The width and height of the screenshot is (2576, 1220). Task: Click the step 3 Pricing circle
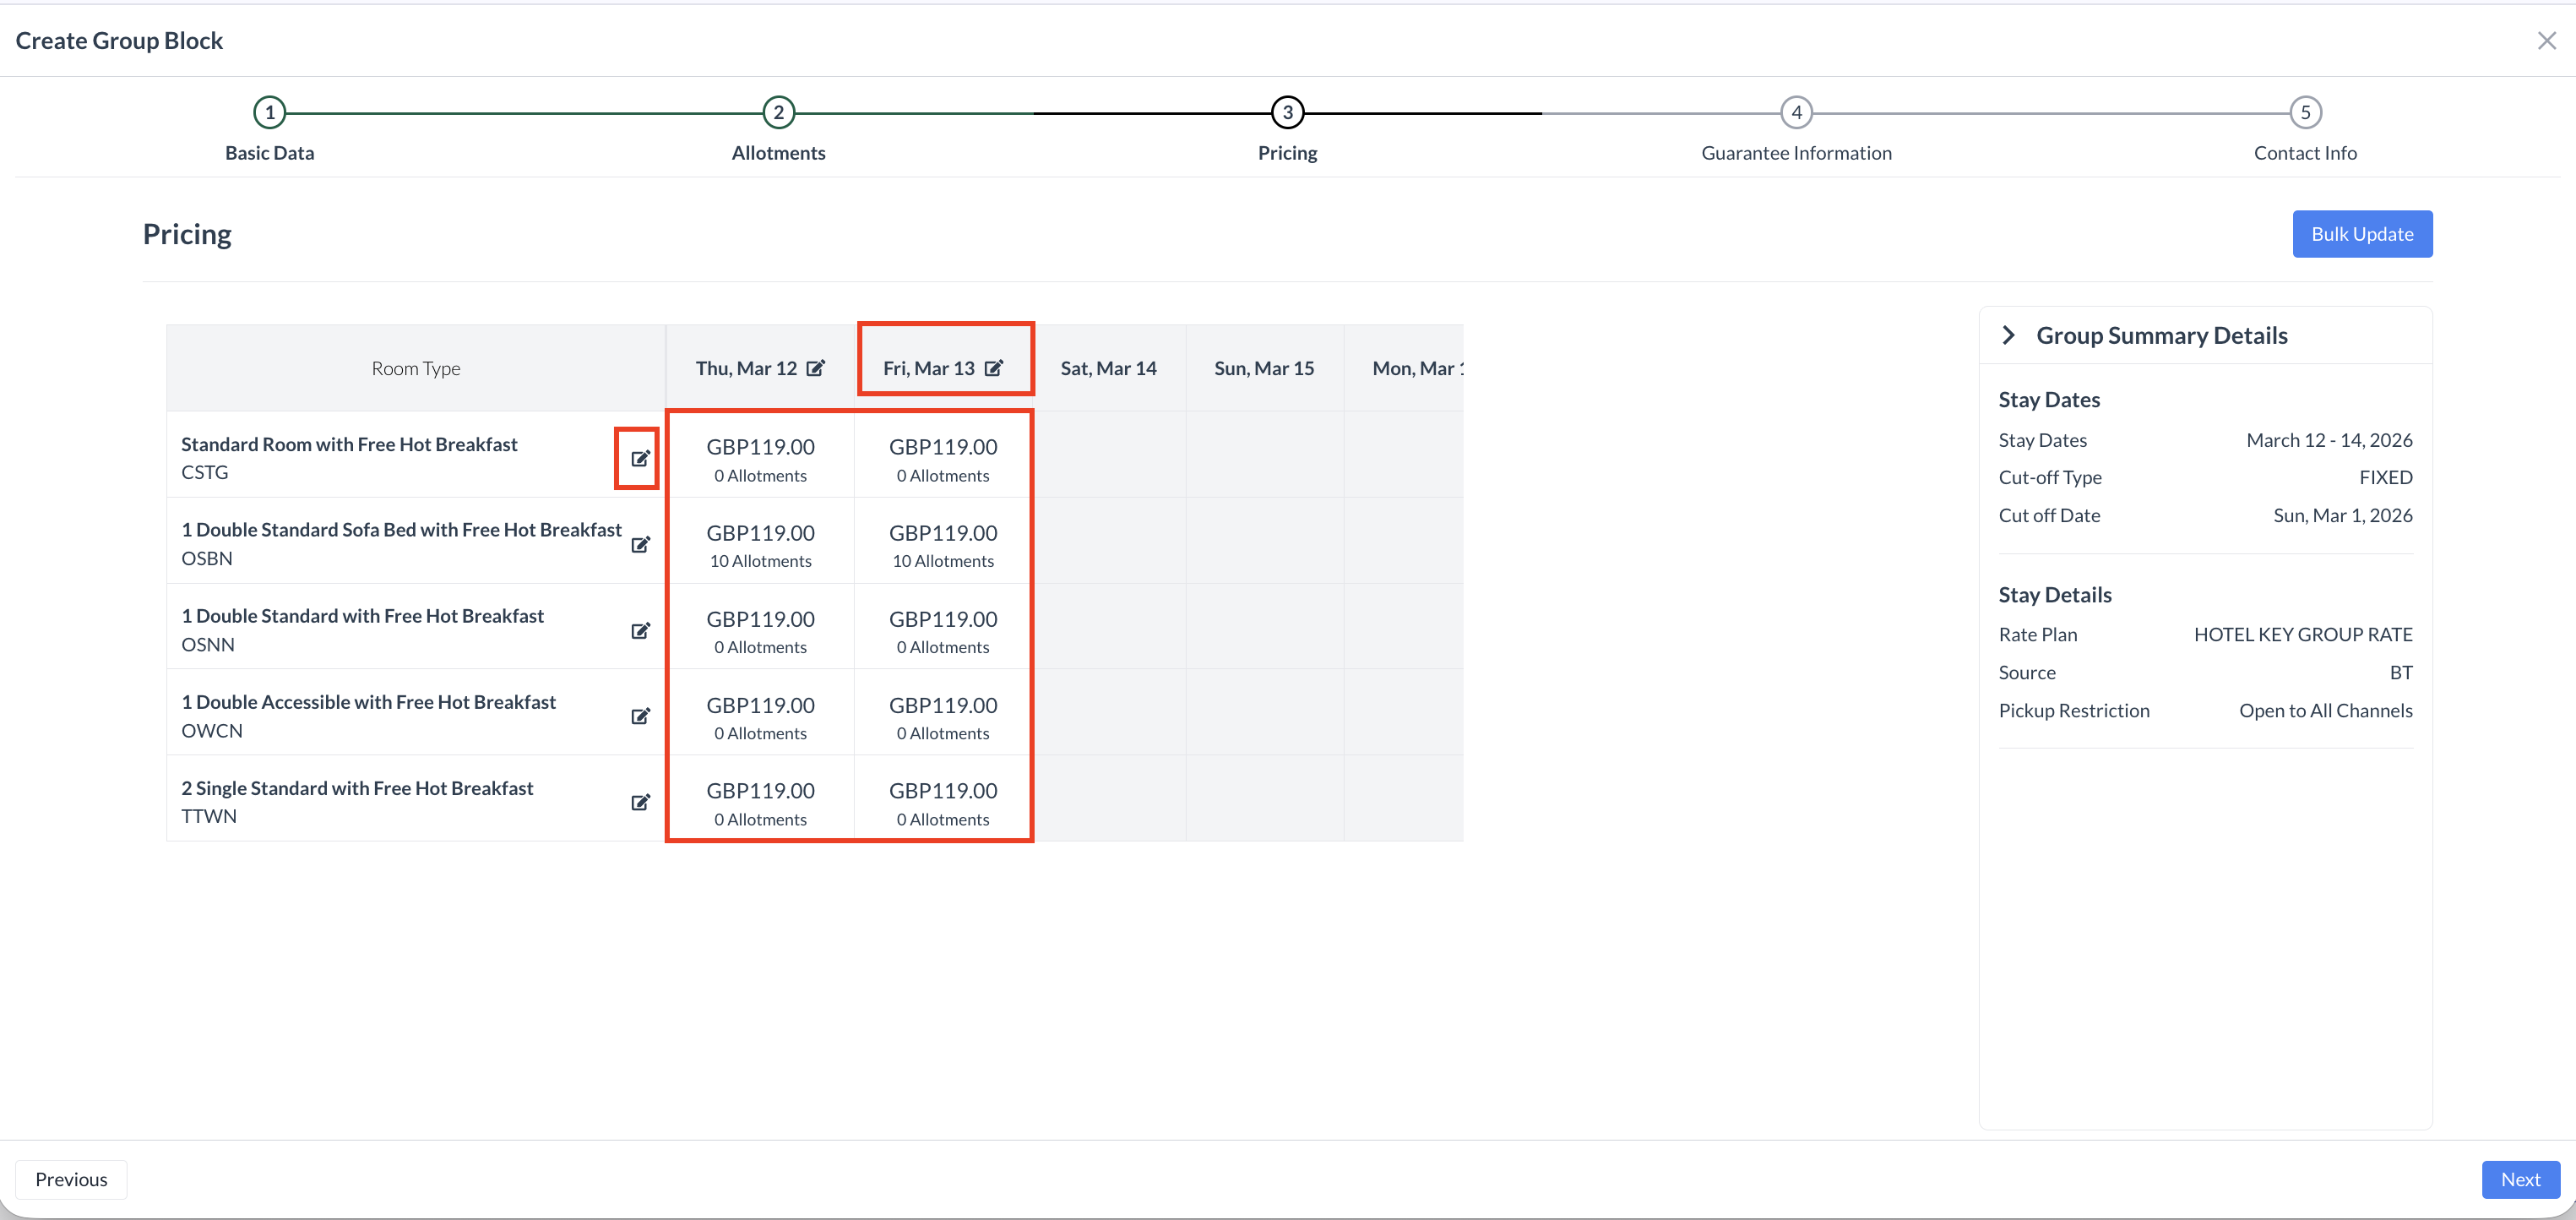click(1287, 113)
